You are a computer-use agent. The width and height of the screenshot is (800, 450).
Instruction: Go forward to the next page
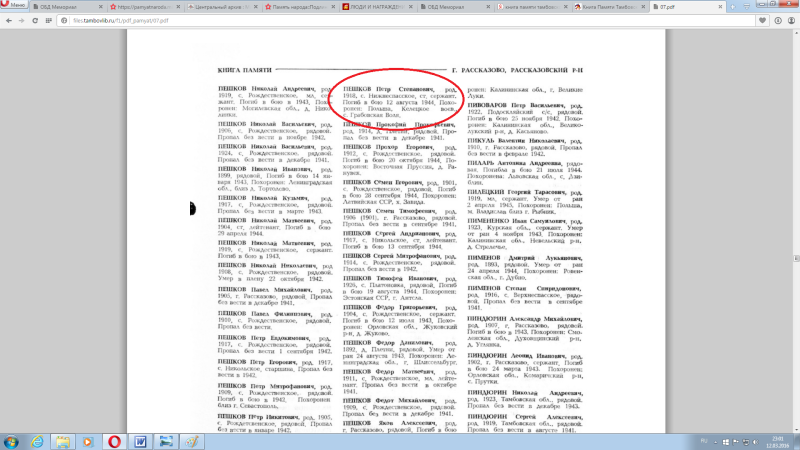coord(21,20)
